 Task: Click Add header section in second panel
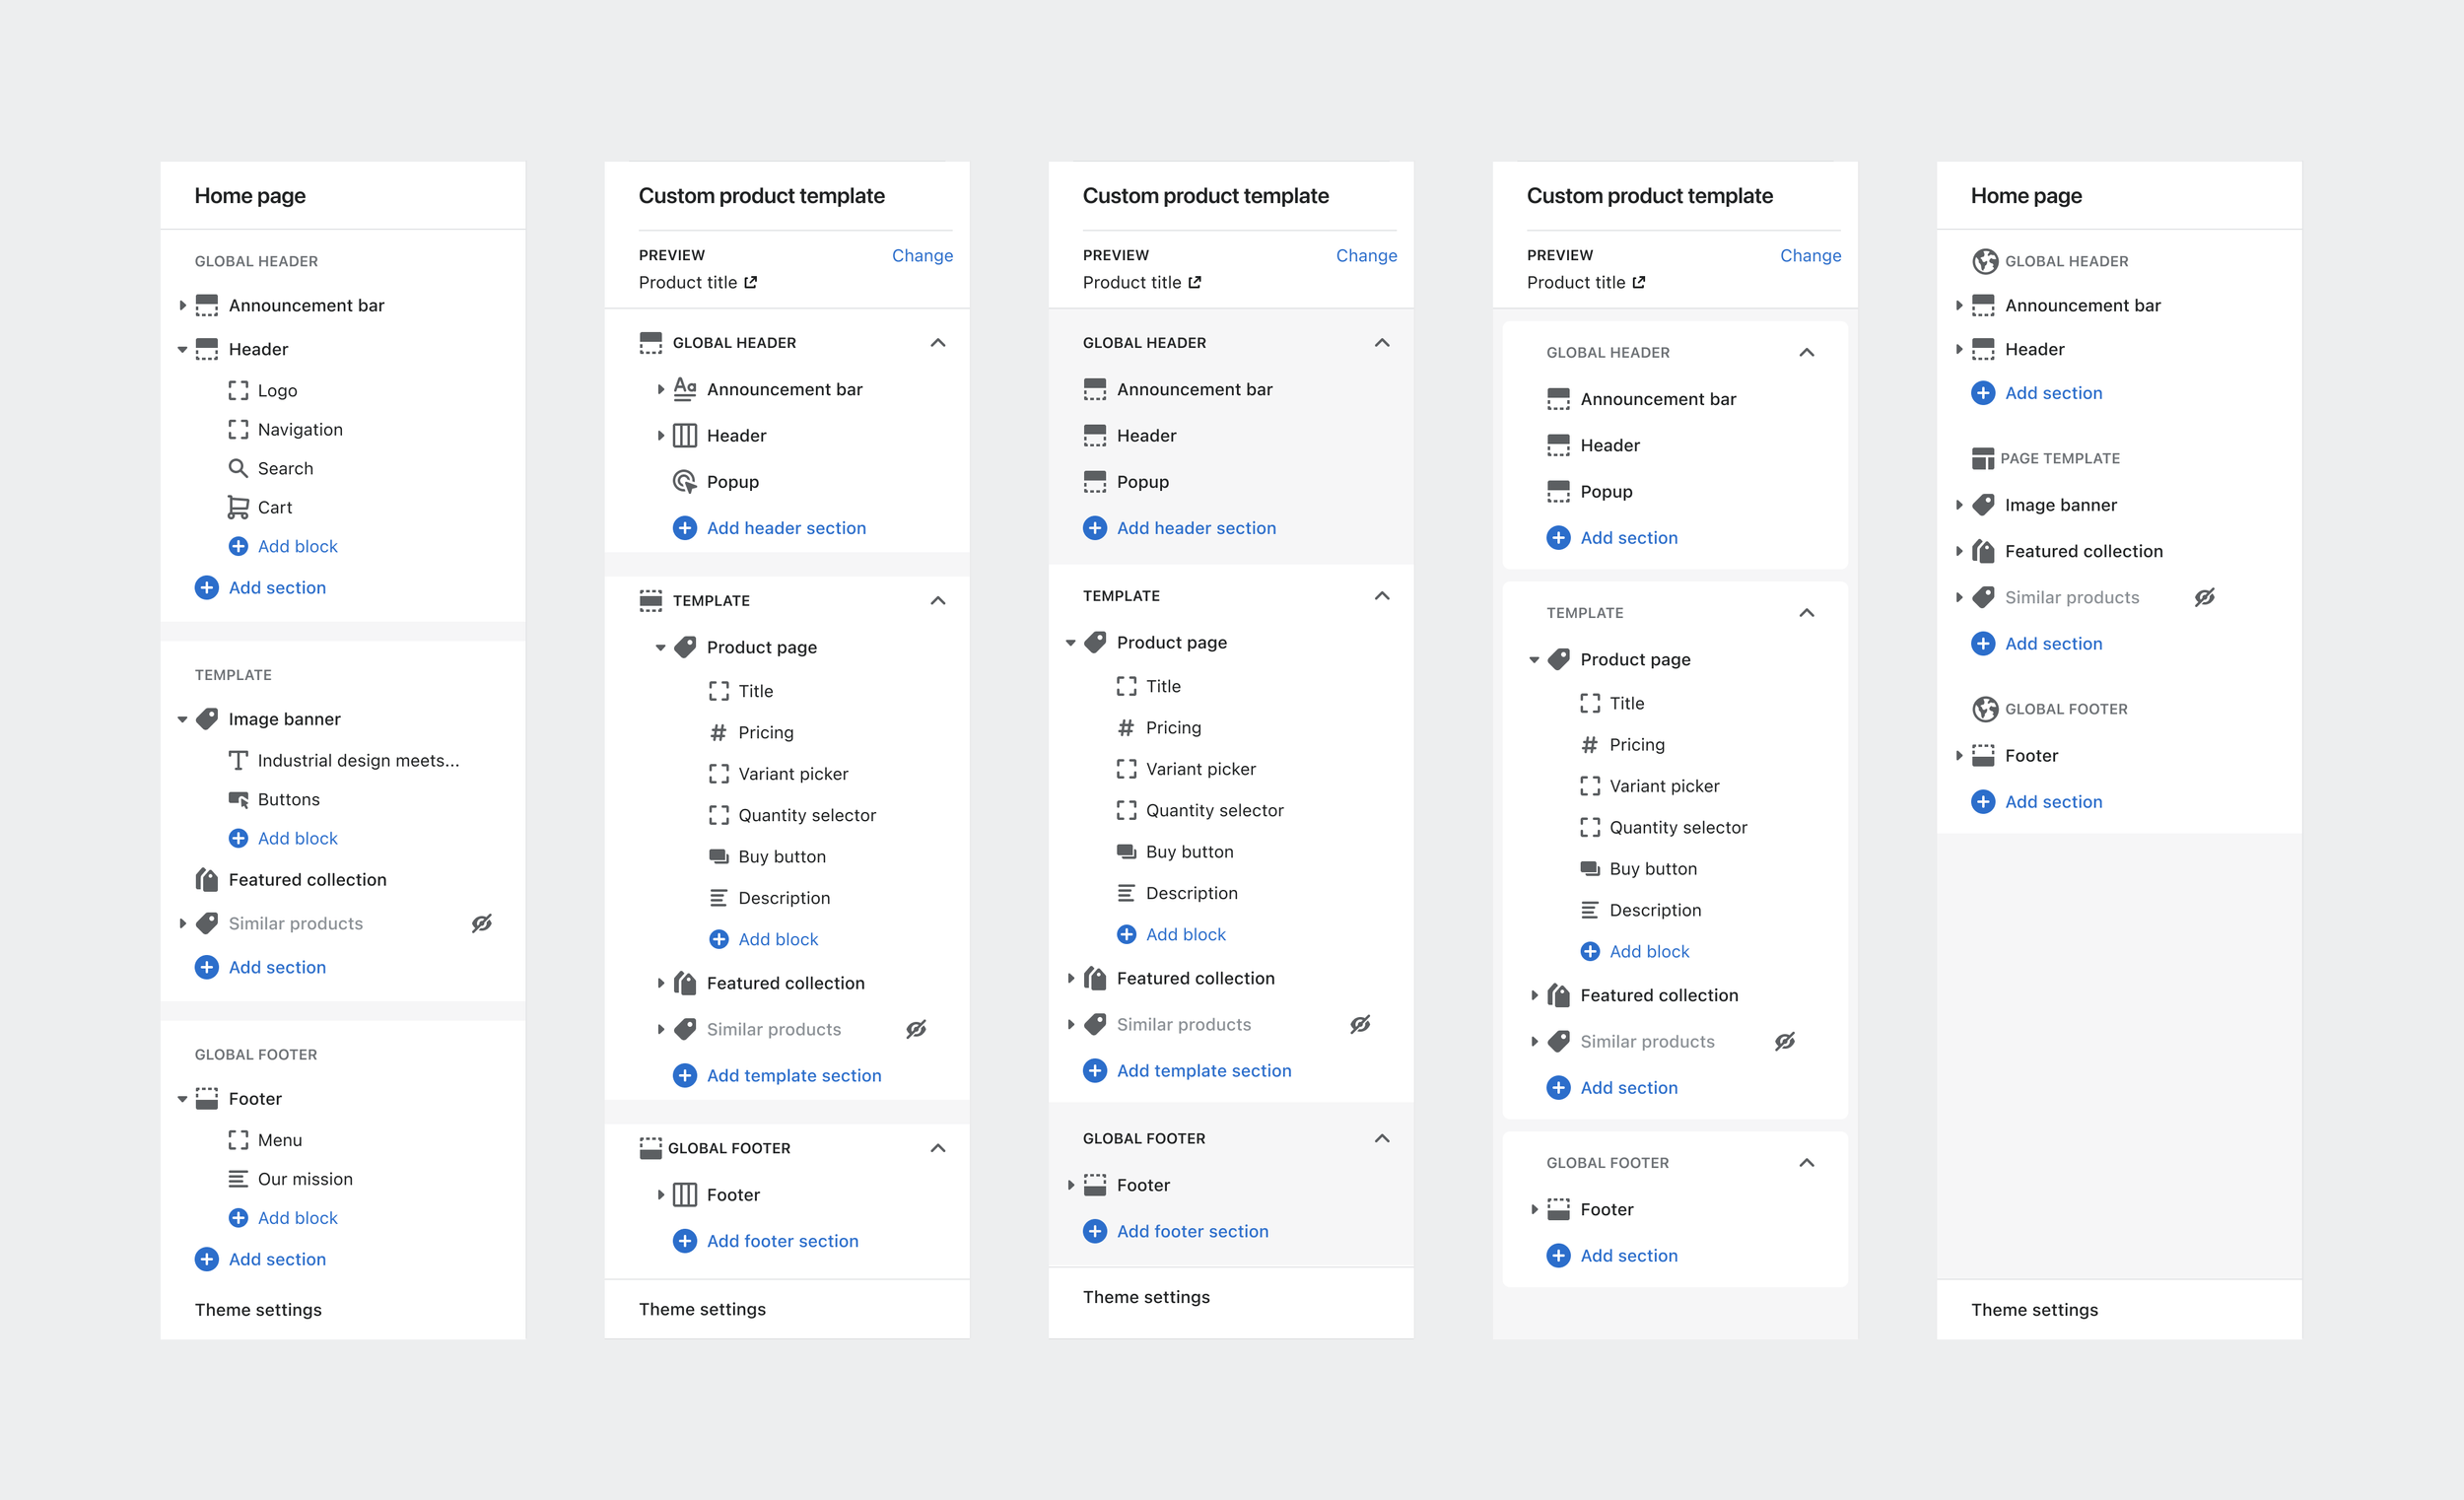(770, 527)
